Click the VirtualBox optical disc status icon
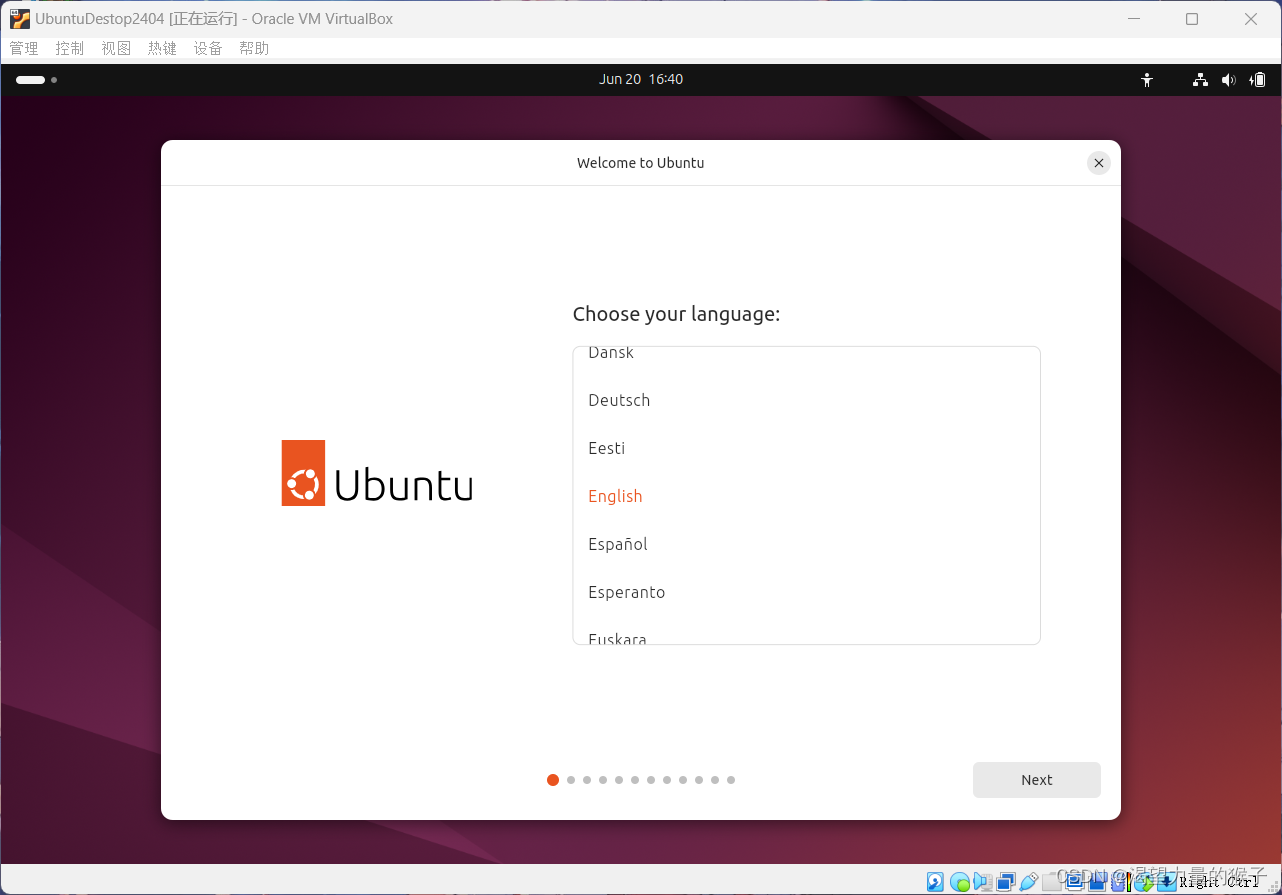Image resolution: width=1282 pixels, height=895 pixels. pos(960,882)
